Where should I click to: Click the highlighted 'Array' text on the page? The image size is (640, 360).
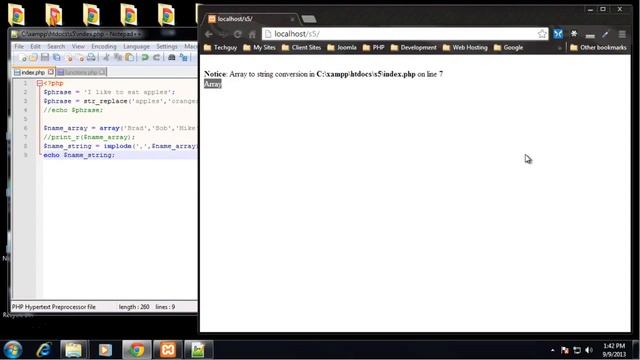(213, 84)
